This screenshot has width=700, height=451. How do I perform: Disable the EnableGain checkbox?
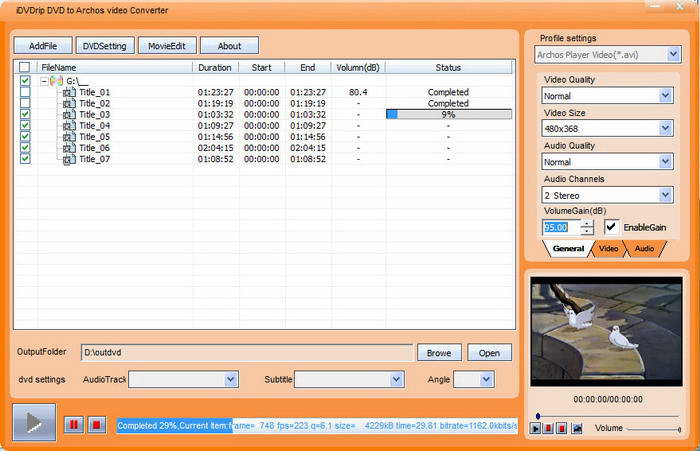[611, 227]
